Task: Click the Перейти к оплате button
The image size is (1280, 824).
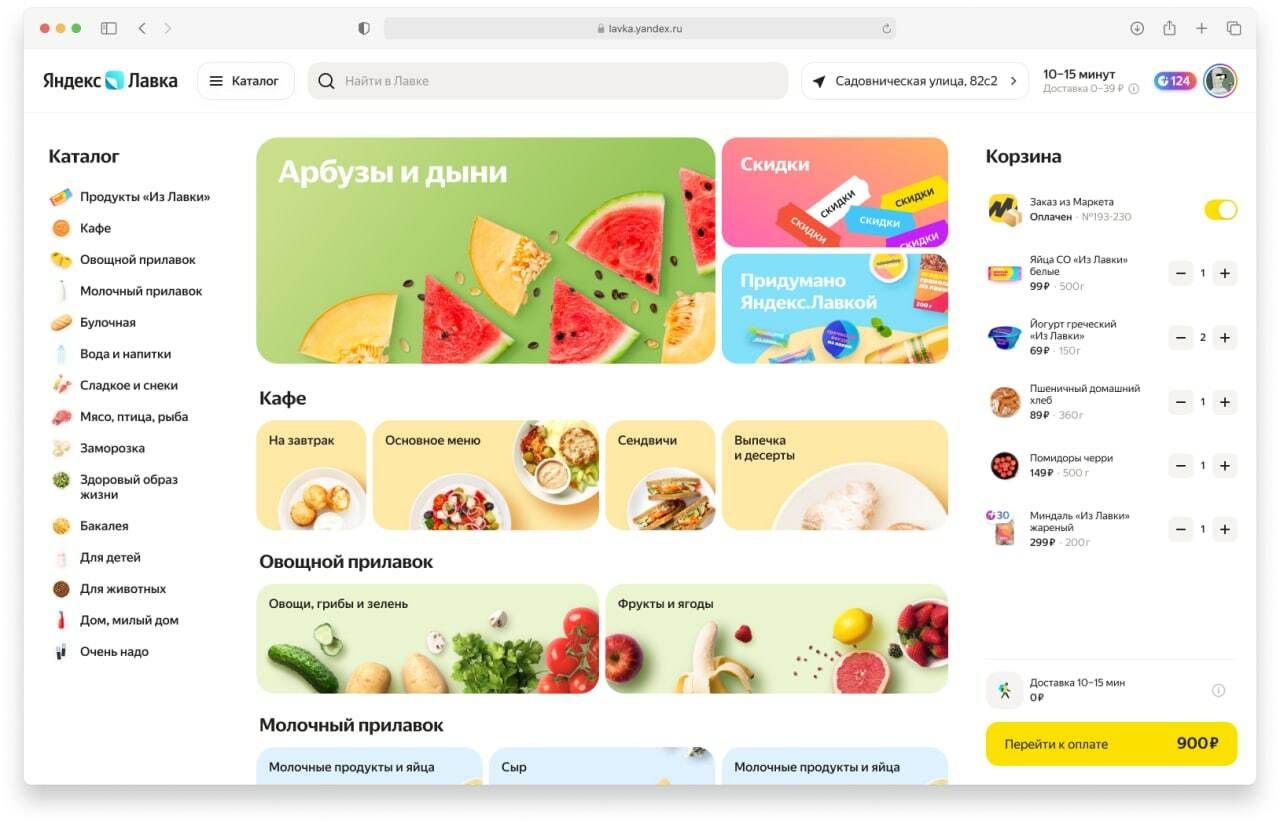Action: pos(1111,744)
